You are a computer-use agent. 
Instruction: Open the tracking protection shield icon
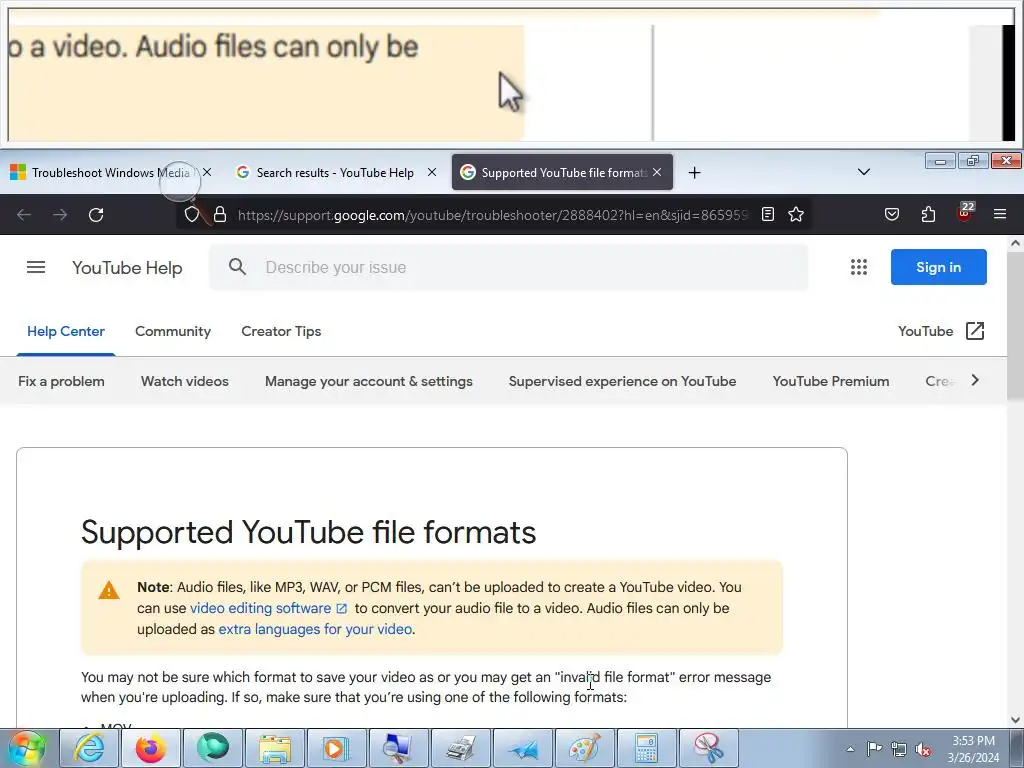click(191, 215)
